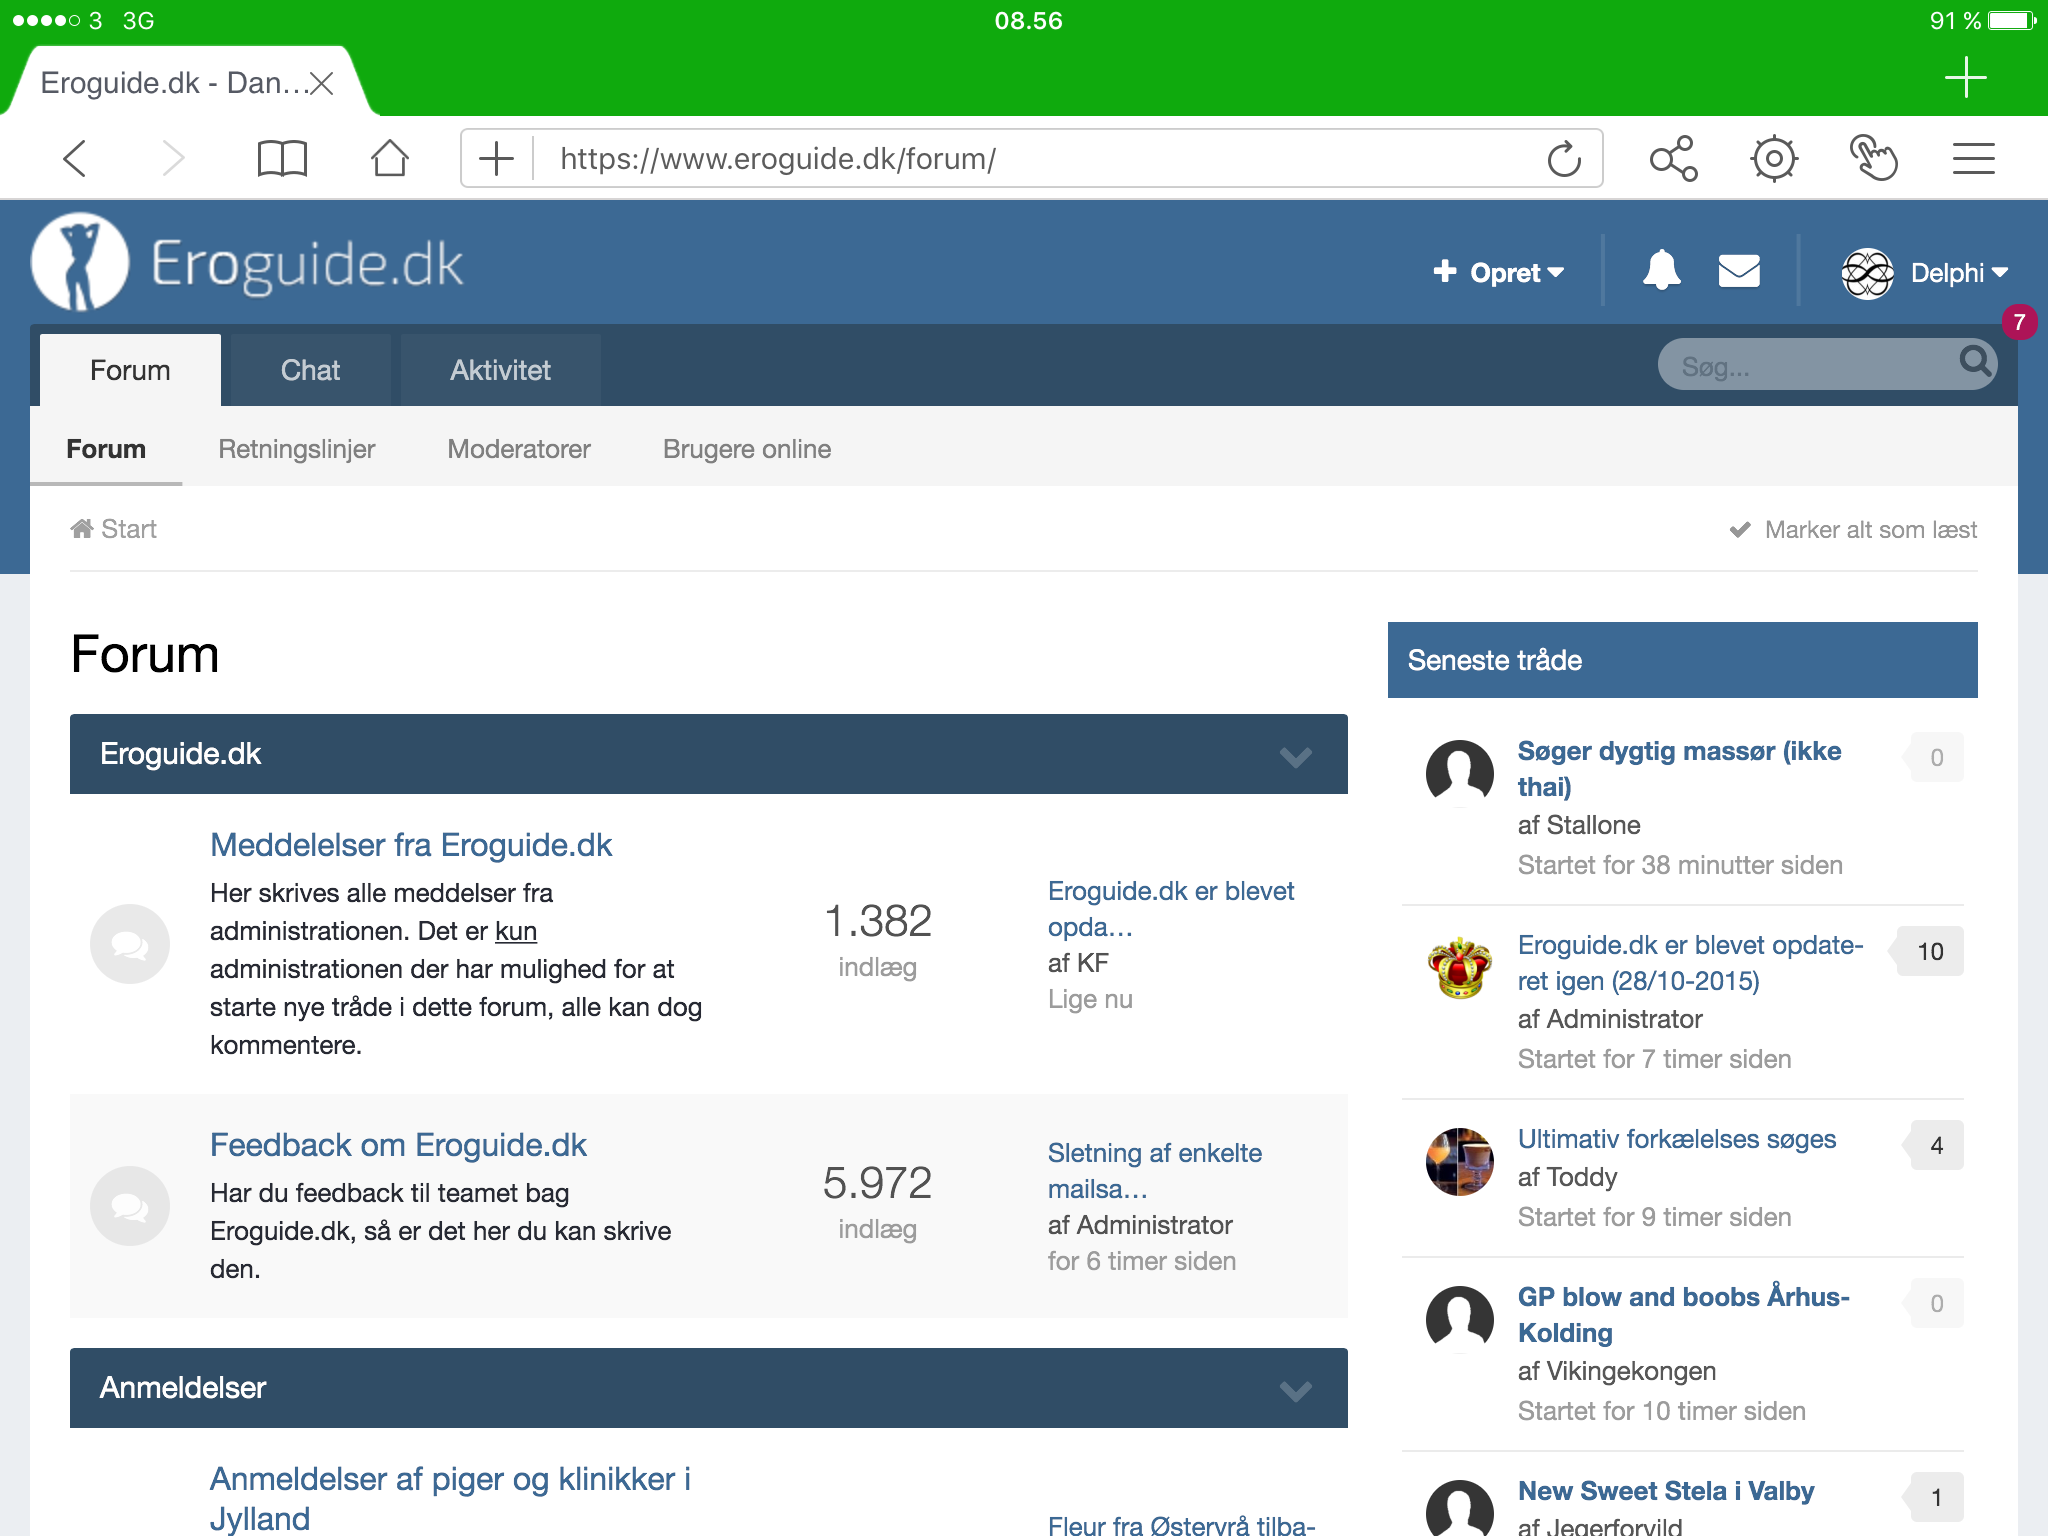Click the red 7 notification badge
Viewport: 2048px width, 1536px height.
[2019, 322]
